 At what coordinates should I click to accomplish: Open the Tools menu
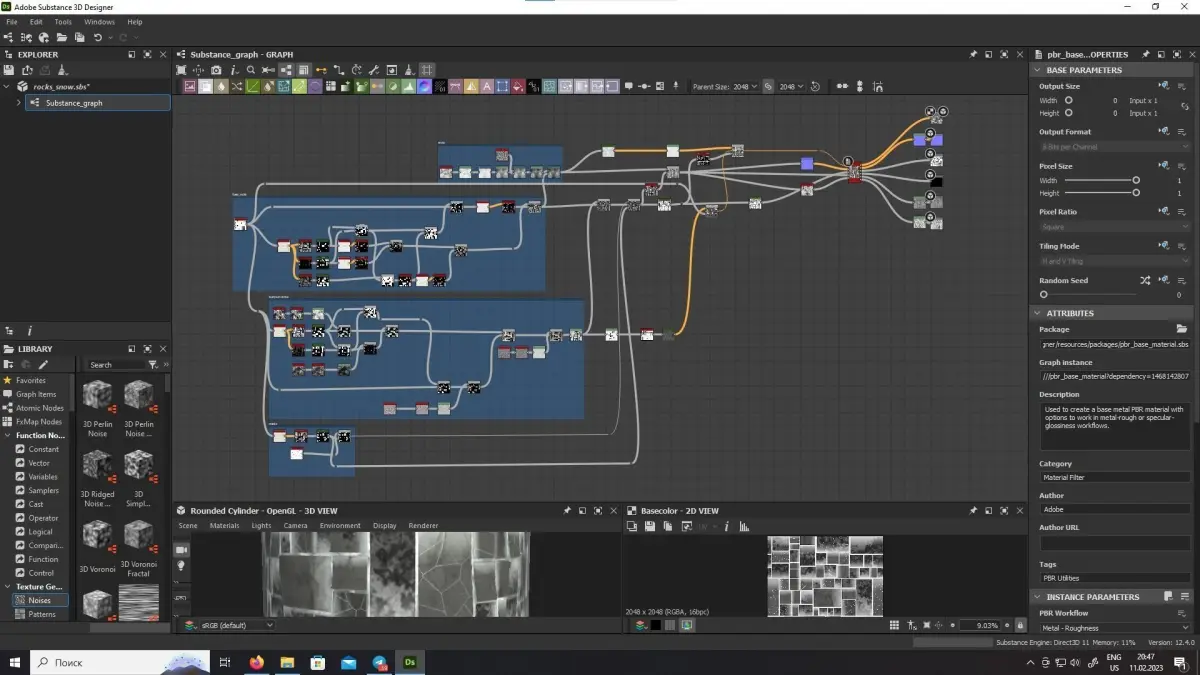pyautogui.click(x=63, y=21)
